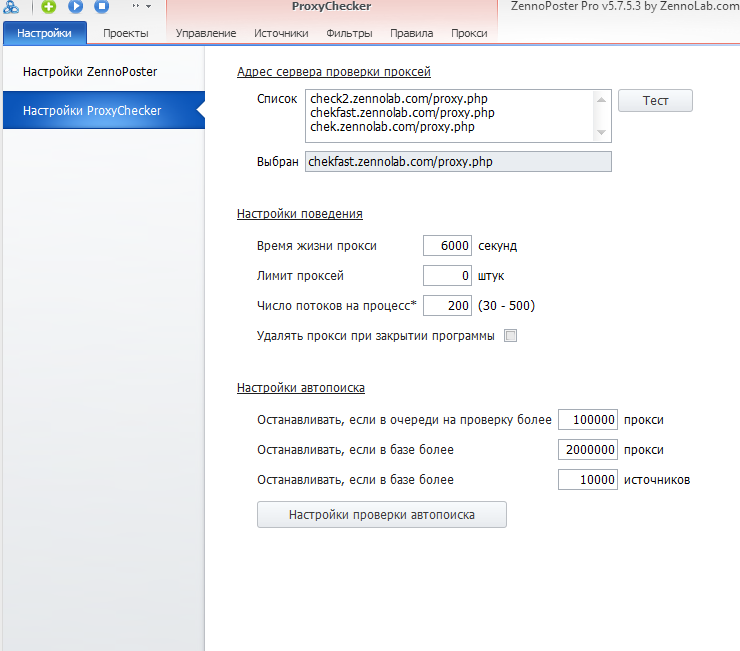Click base proxy limit field showing 2000000

coord(588,449)
